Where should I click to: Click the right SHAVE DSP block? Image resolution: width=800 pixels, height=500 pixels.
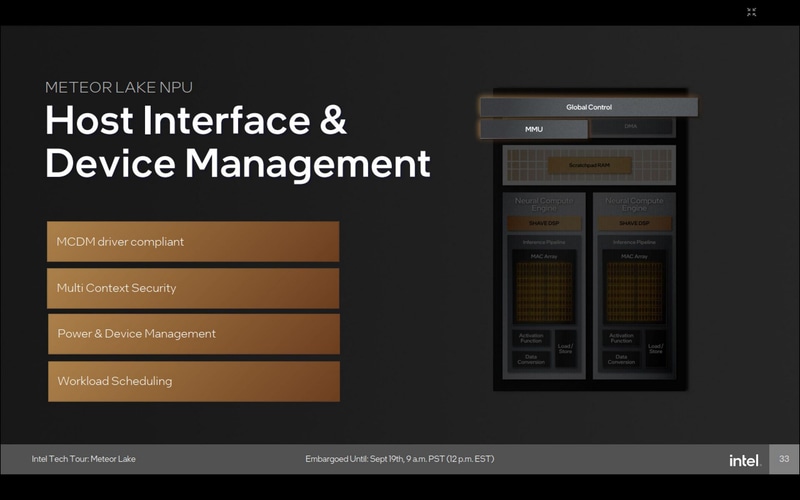(634, 223)
